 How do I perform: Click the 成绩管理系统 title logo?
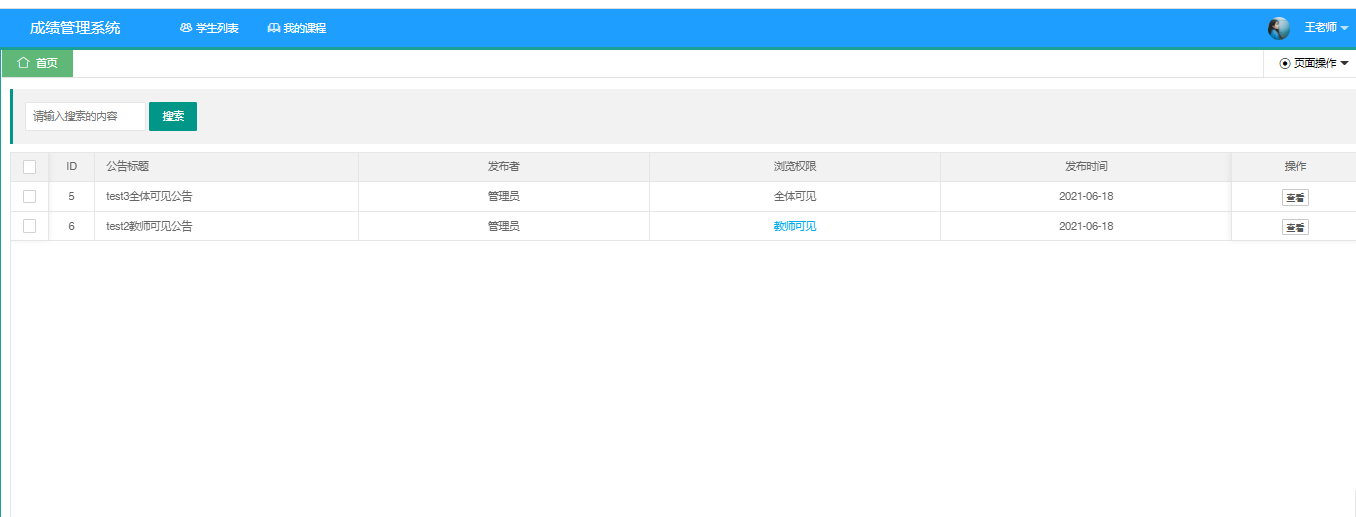[x=75, y=28]
